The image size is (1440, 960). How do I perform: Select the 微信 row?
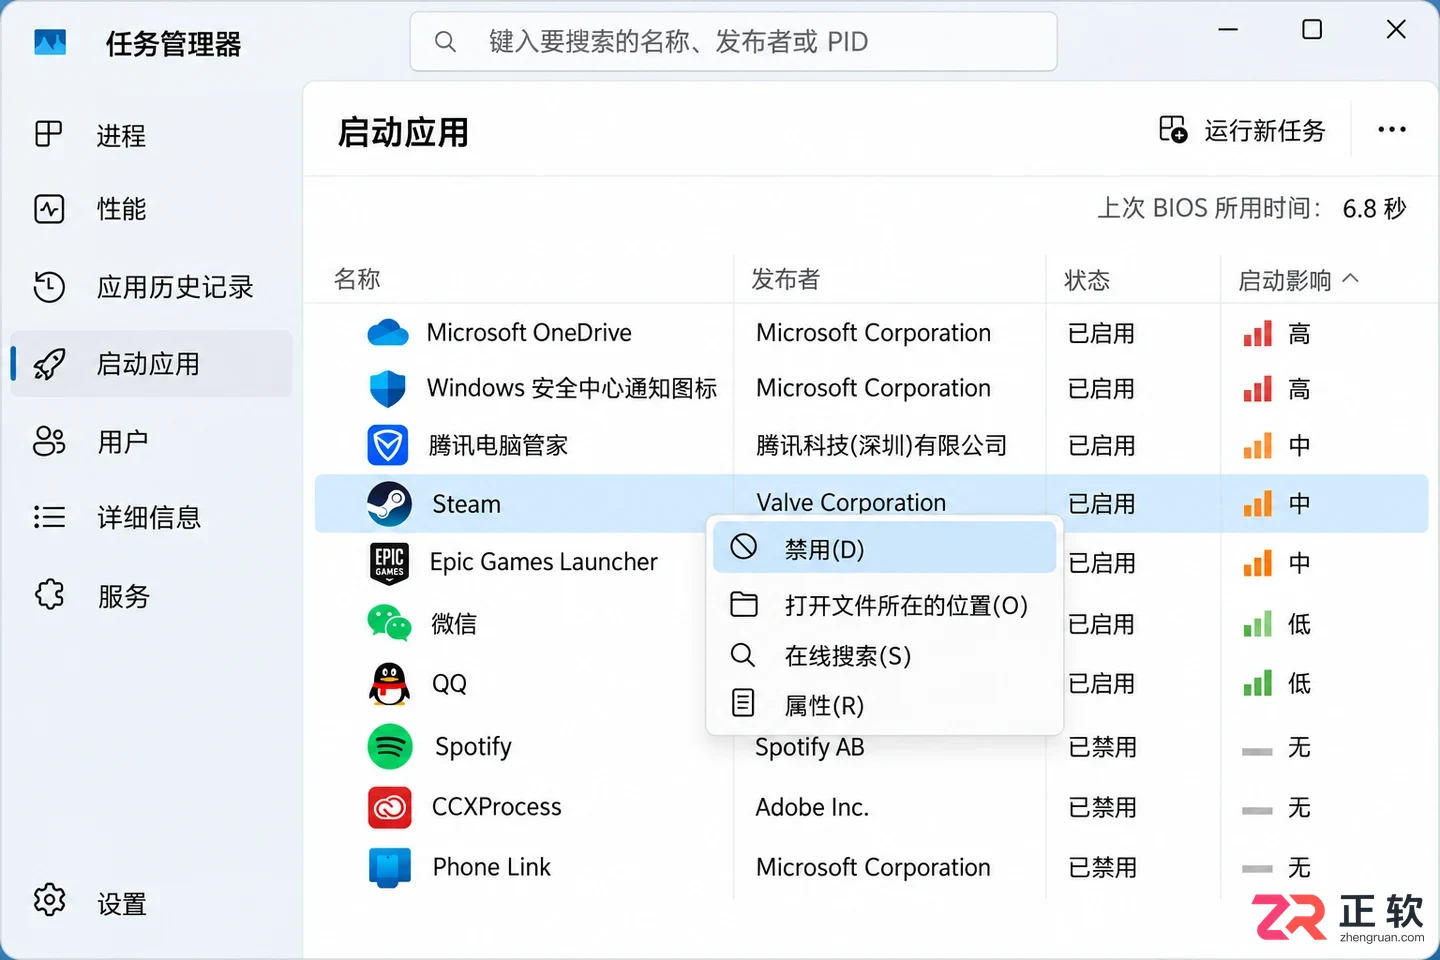871,624
